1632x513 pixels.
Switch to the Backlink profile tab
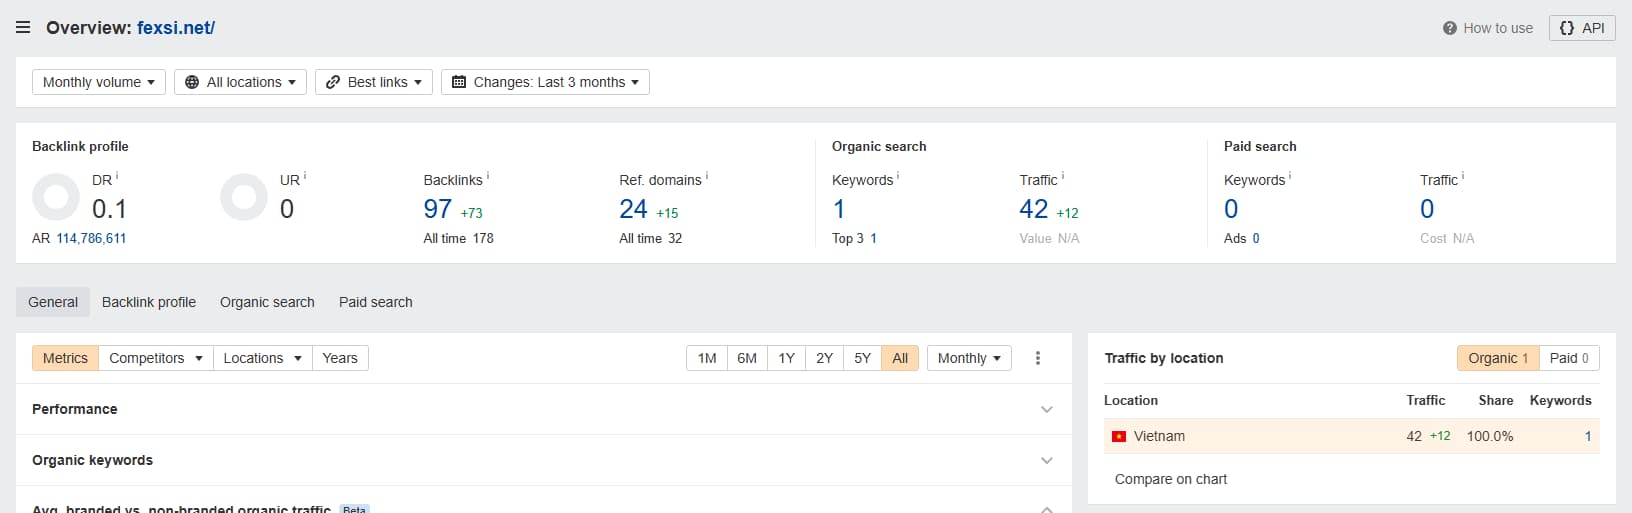point(149,302)
